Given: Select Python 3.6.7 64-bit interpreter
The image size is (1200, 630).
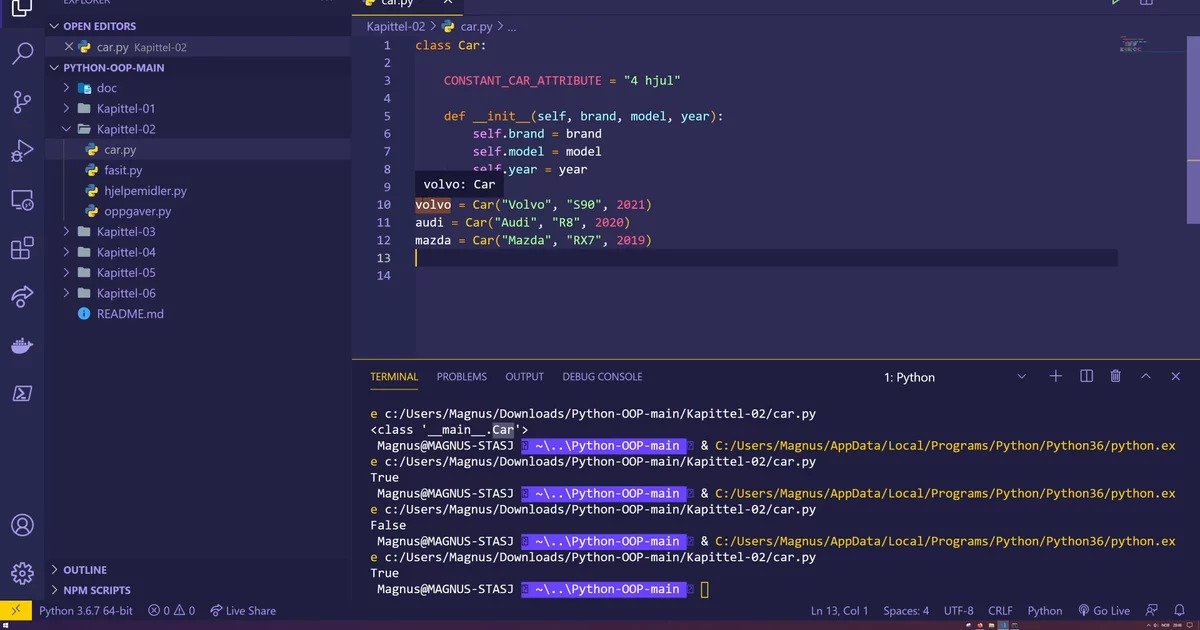Looking at the screenshot, I should tap(85, 610).
